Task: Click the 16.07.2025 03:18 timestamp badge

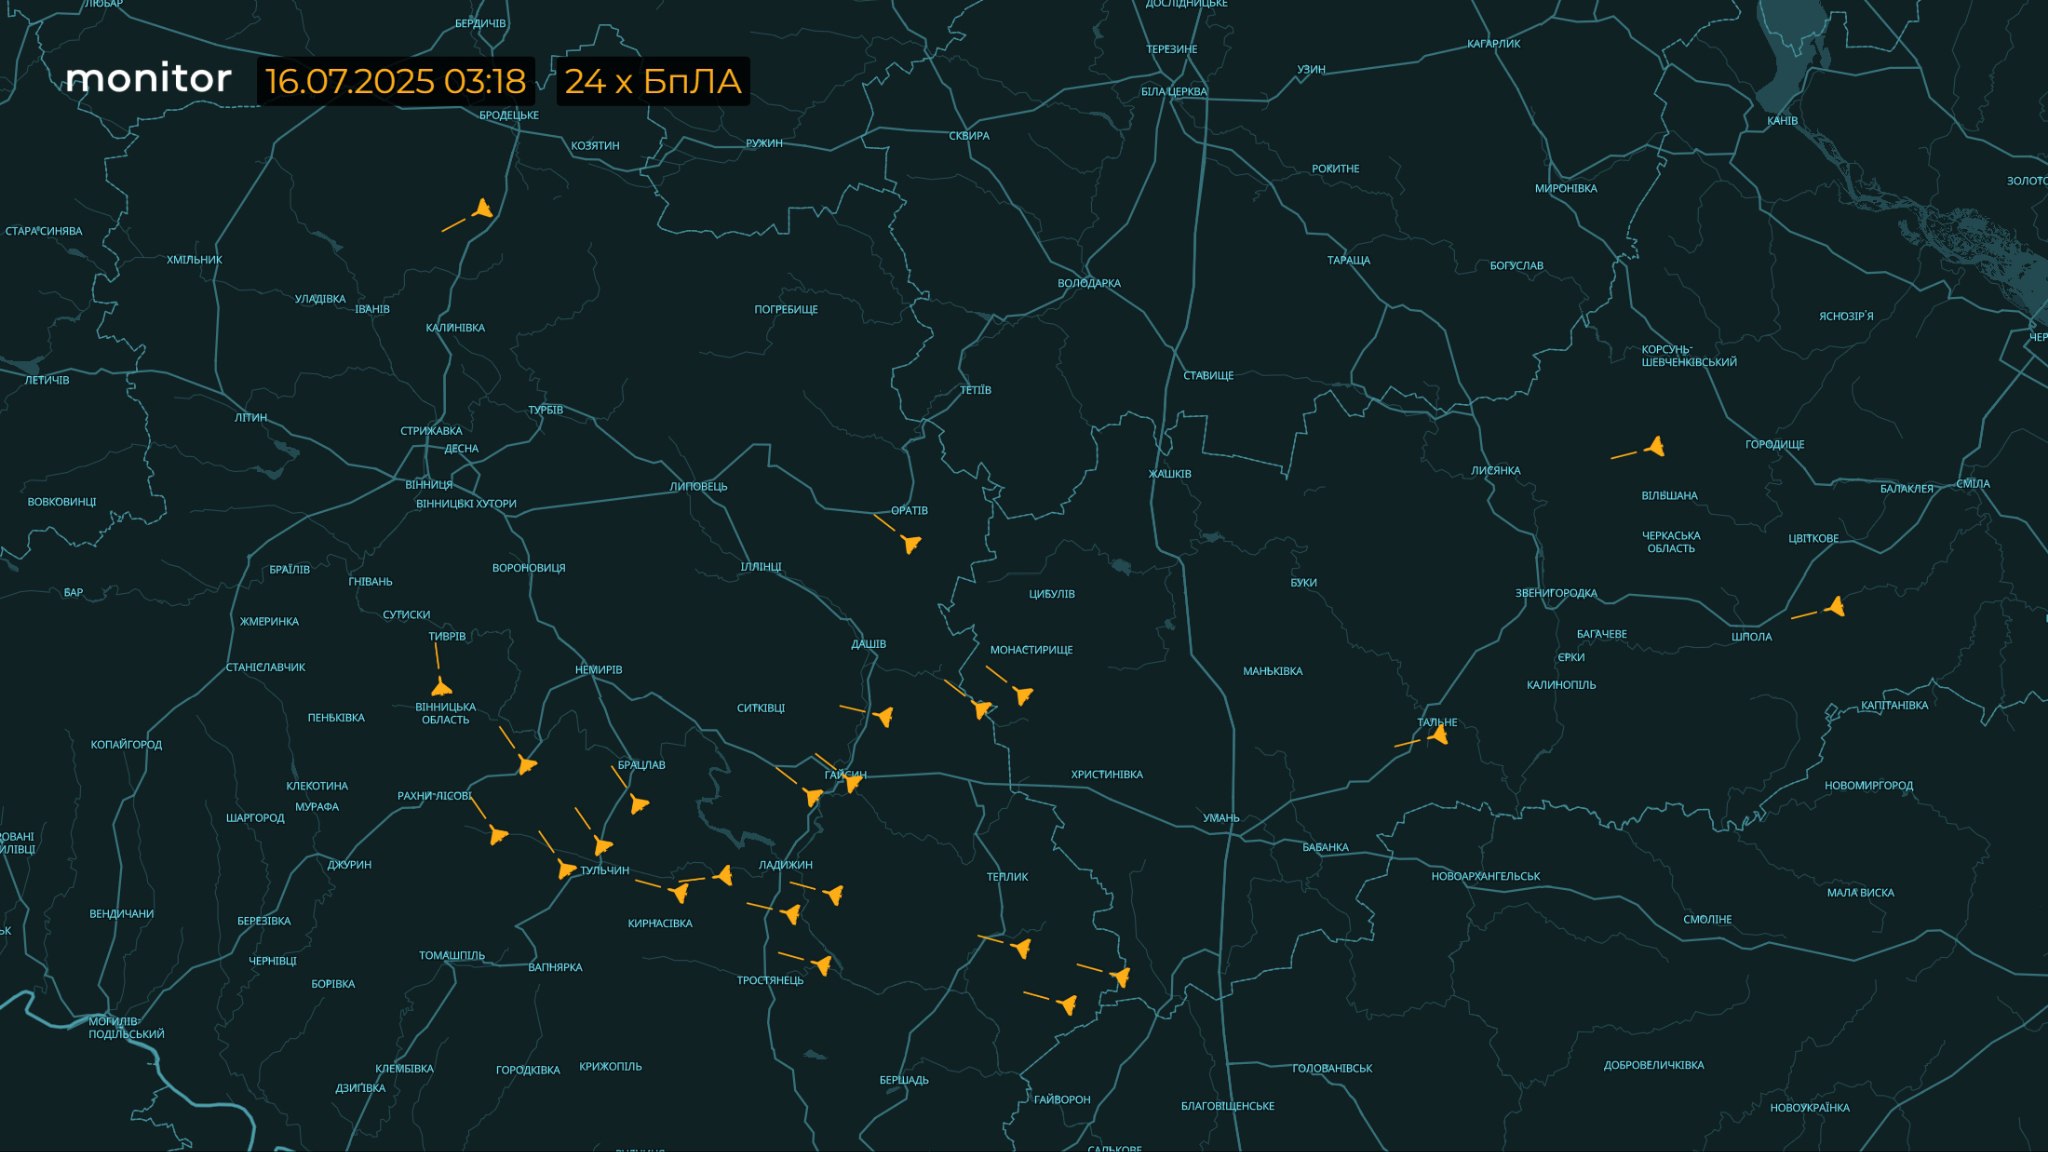Action: pos(396,81)
